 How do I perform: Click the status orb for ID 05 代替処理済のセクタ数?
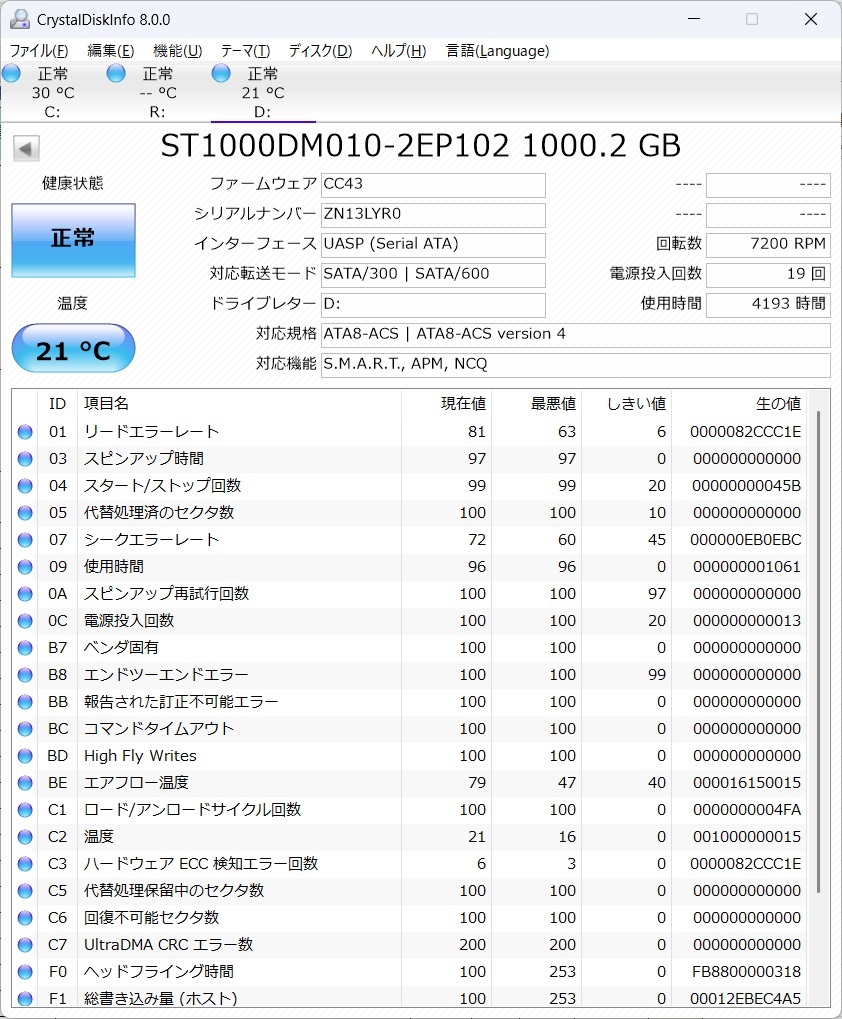click(x=25, y=513)
